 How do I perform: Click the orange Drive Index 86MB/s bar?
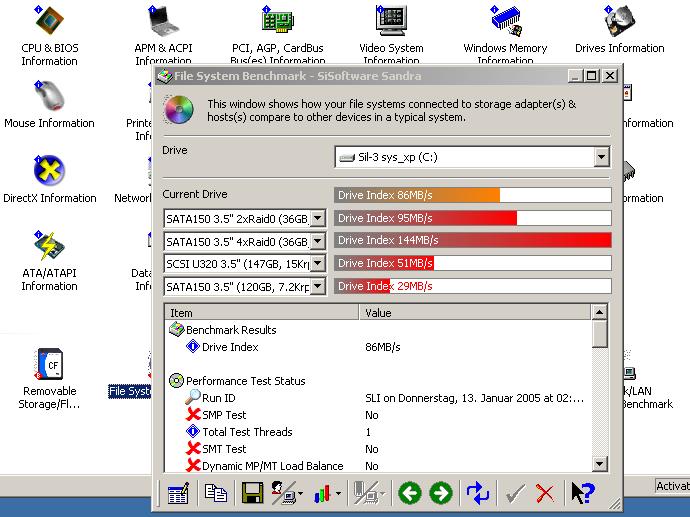(473, 195)
